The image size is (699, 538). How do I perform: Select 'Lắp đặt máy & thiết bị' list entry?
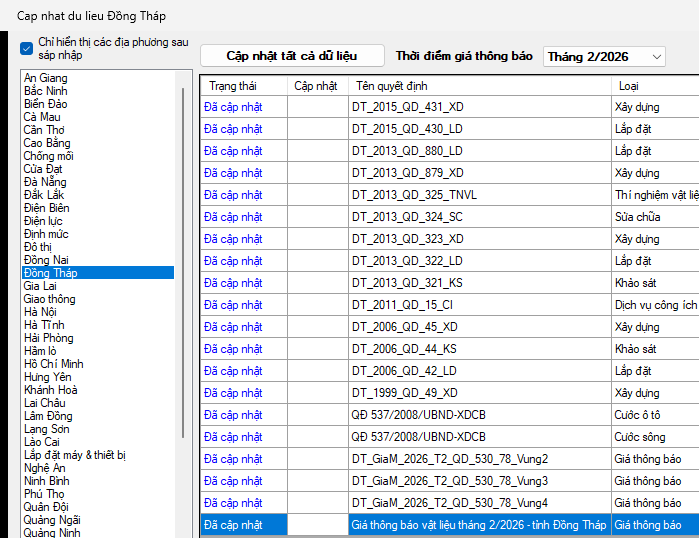click(x=75, y=455)
